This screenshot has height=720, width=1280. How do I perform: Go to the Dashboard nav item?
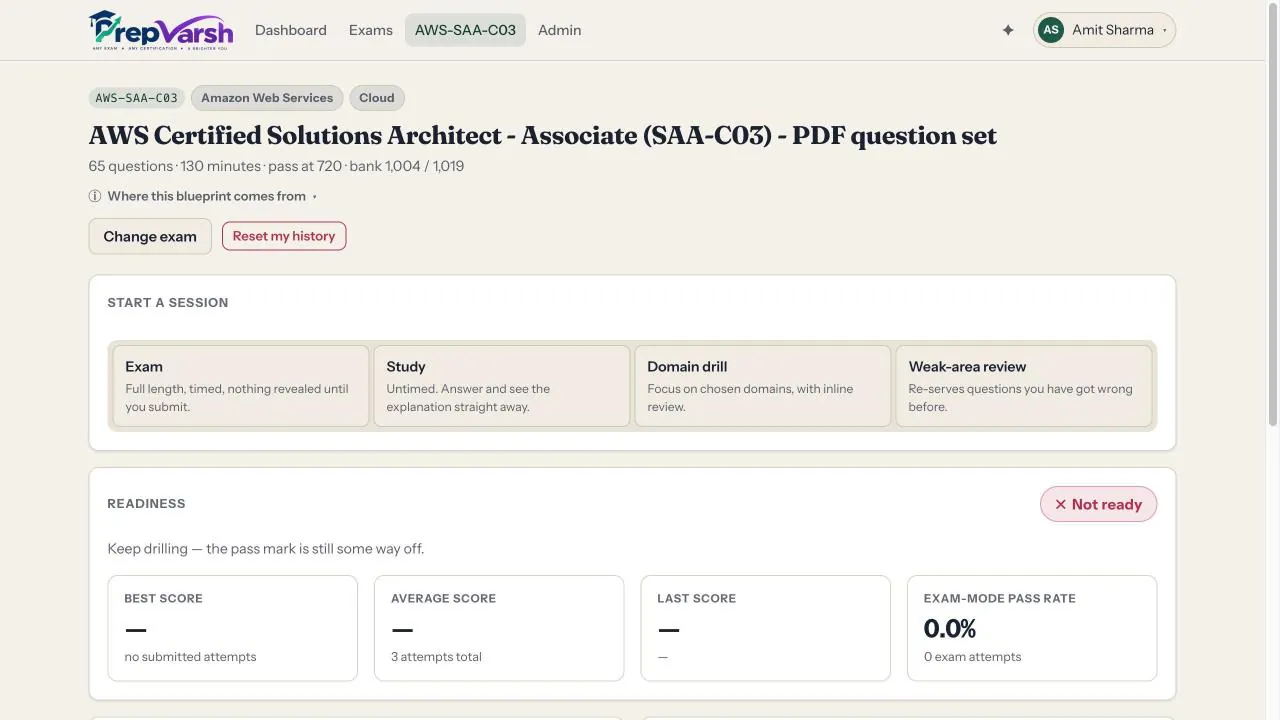[x=291, y=30]
